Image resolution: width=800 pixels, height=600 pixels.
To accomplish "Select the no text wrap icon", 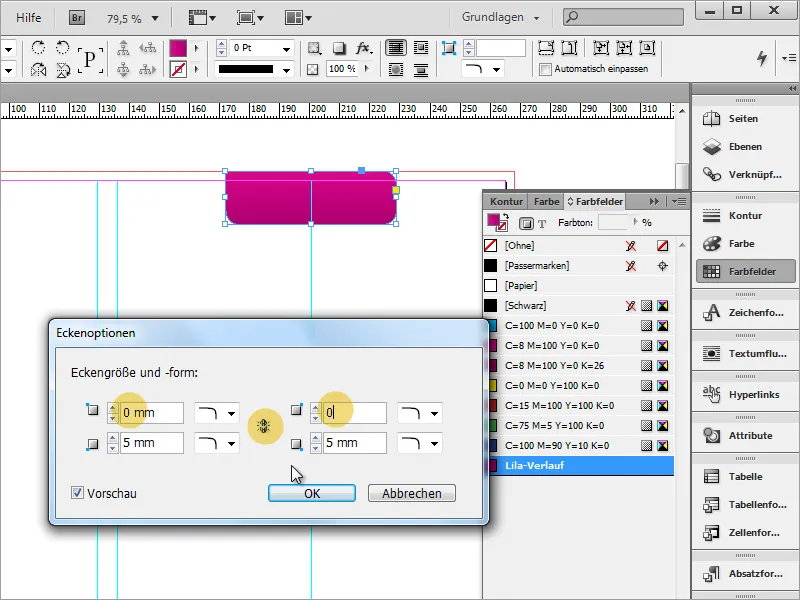I will (x=396, y=48).
